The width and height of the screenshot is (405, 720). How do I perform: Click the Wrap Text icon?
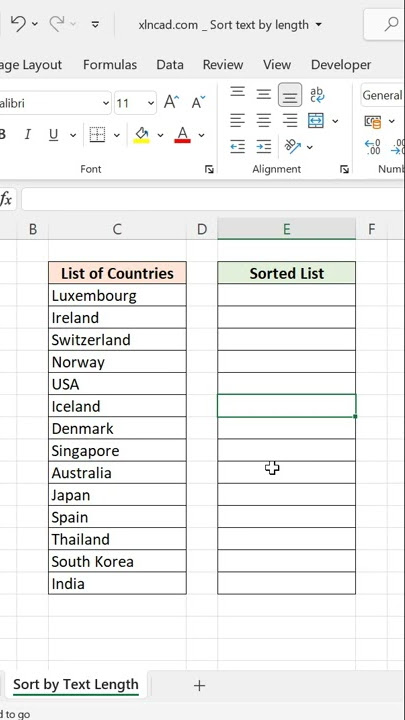click(317, 95)
